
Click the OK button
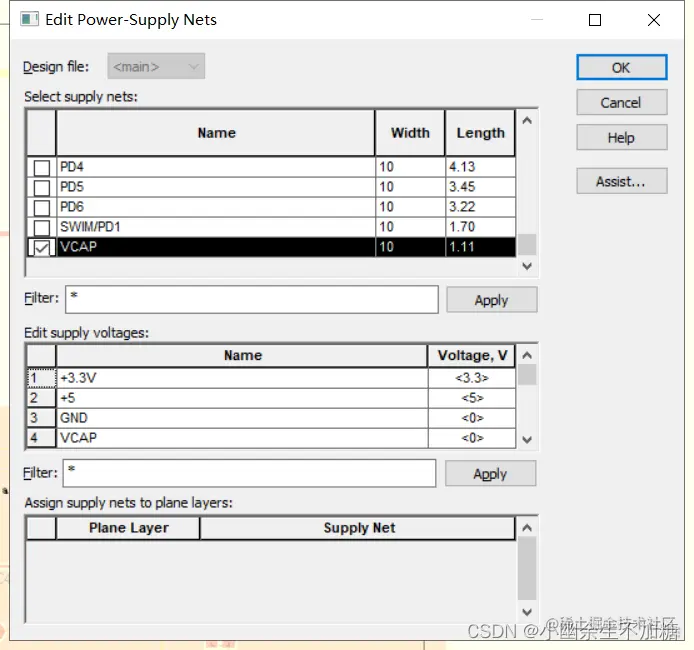click(x=621, y=67)
